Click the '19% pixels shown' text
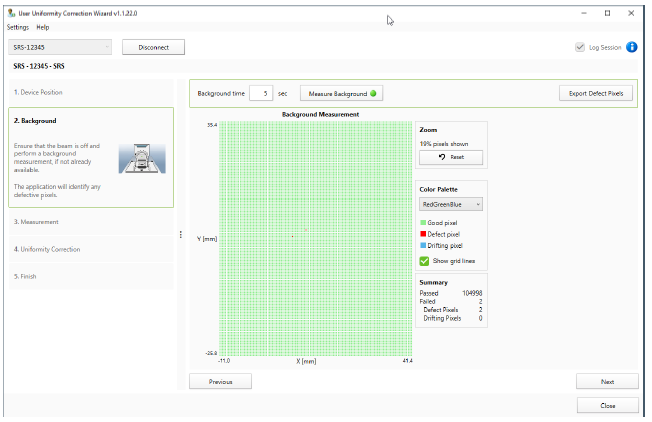The image size is (652, 422). pos(444,144)
